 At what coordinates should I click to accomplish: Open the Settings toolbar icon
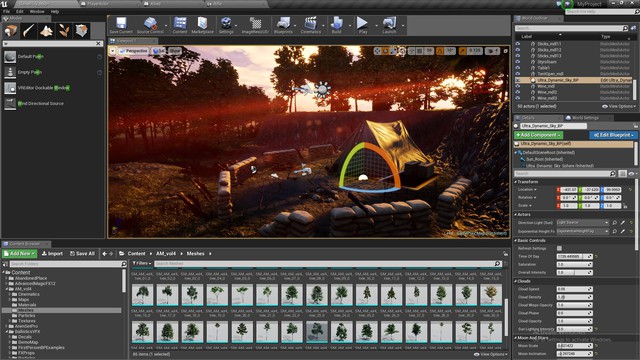point(226,25)
